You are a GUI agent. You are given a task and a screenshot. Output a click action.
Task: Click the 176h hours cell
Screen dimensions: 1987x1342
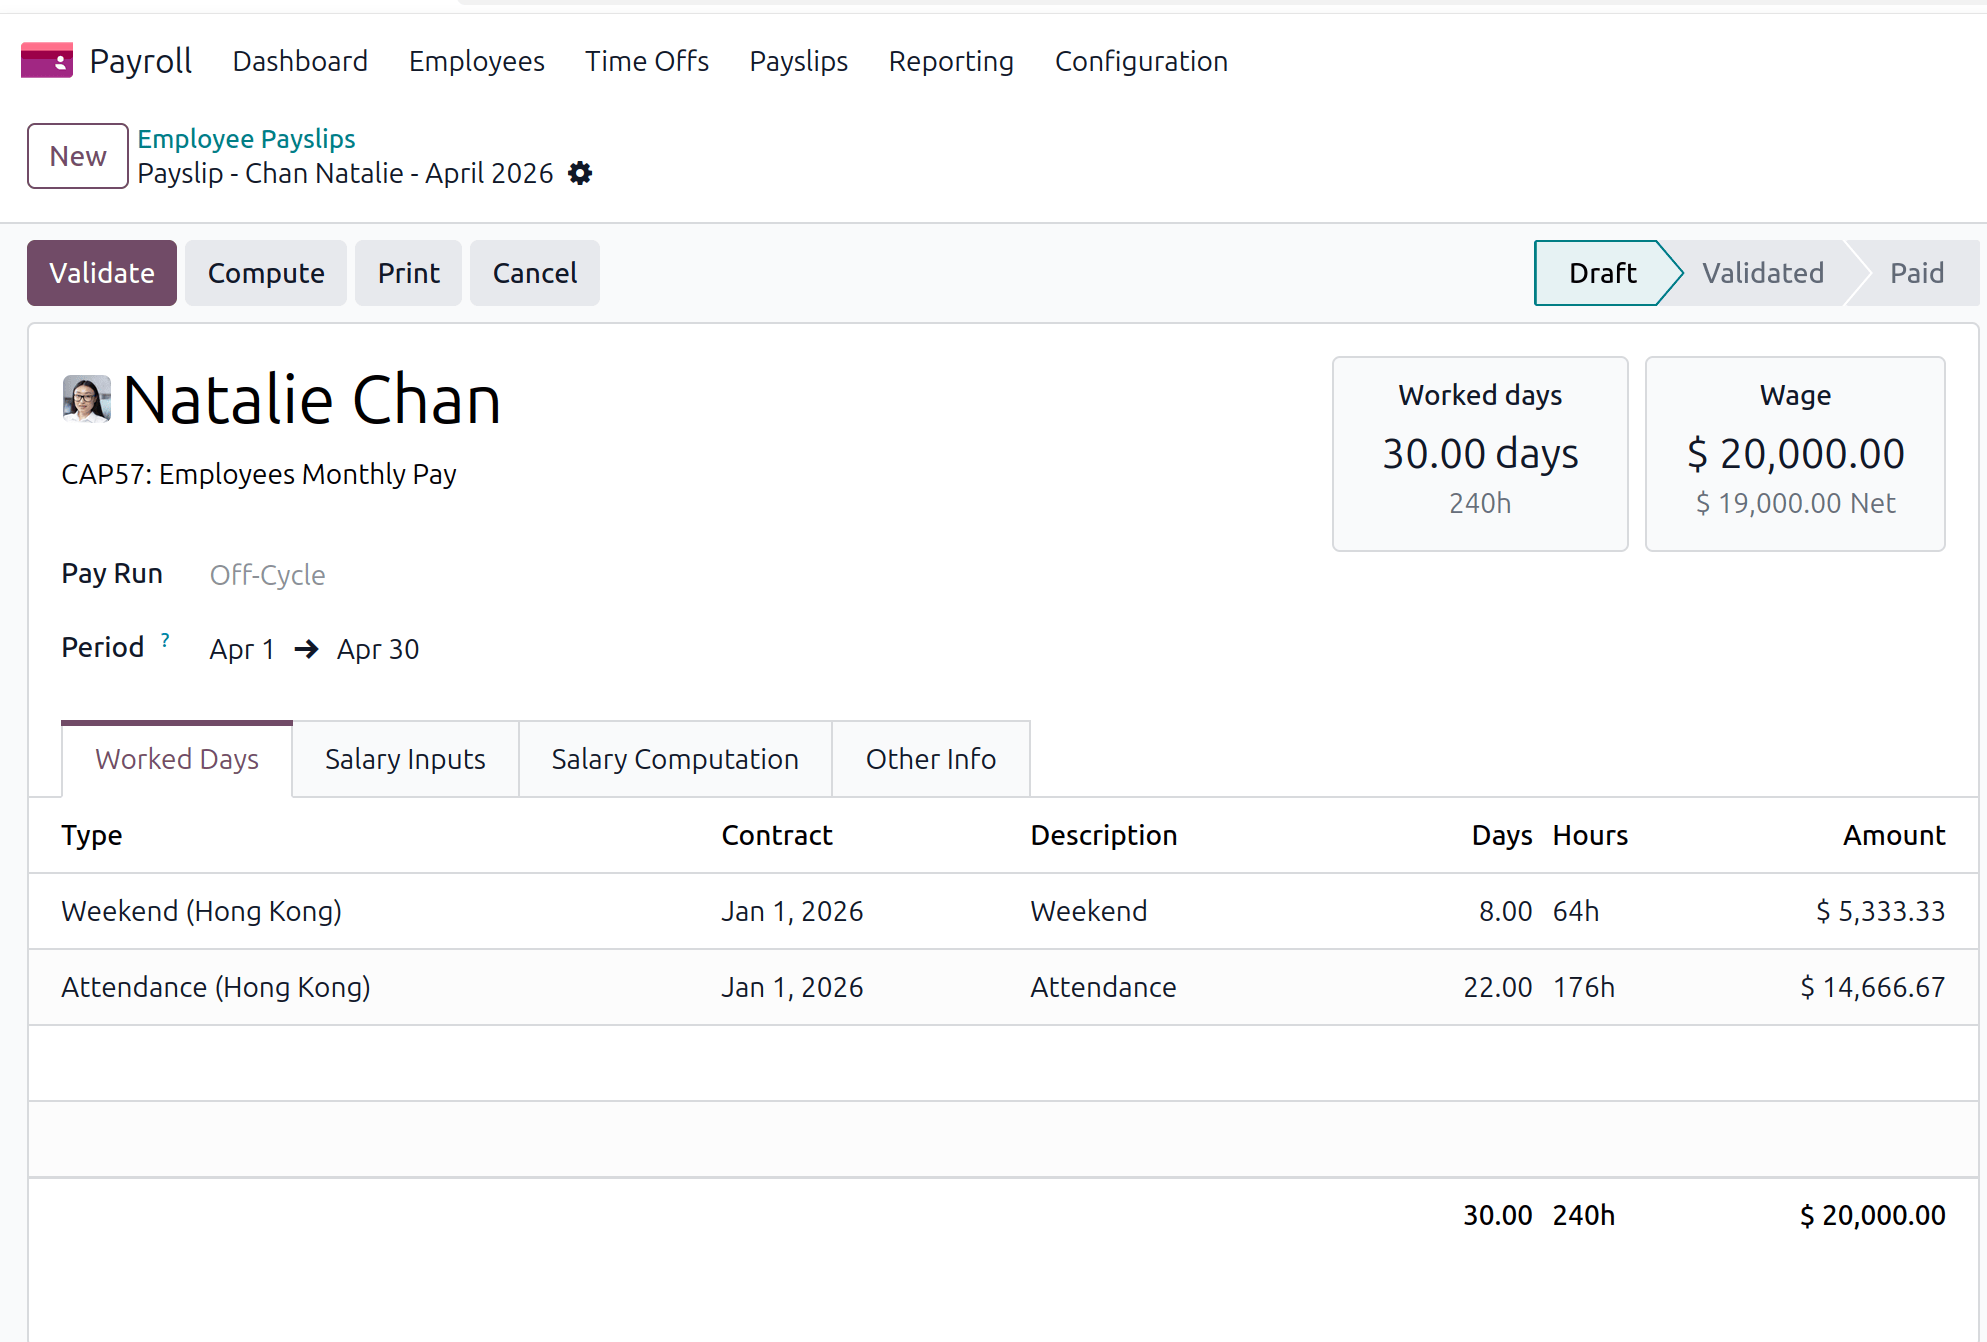coord(1584,987)
